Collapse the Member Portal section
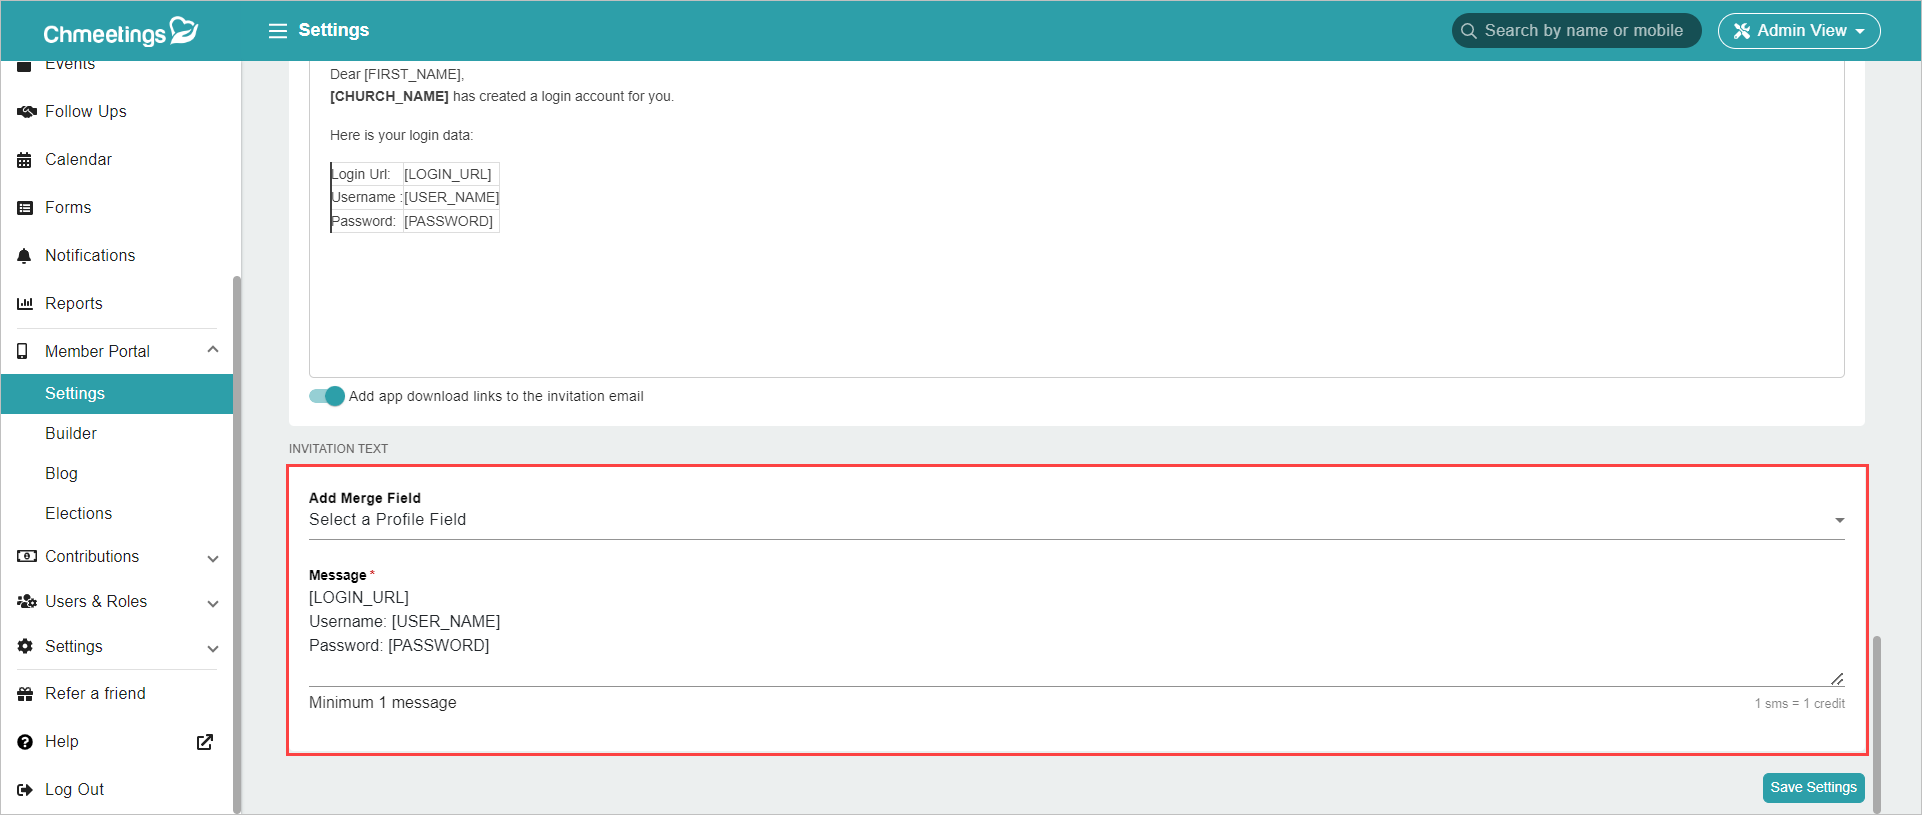This screenshot has height=815, width=1922. 212,349
